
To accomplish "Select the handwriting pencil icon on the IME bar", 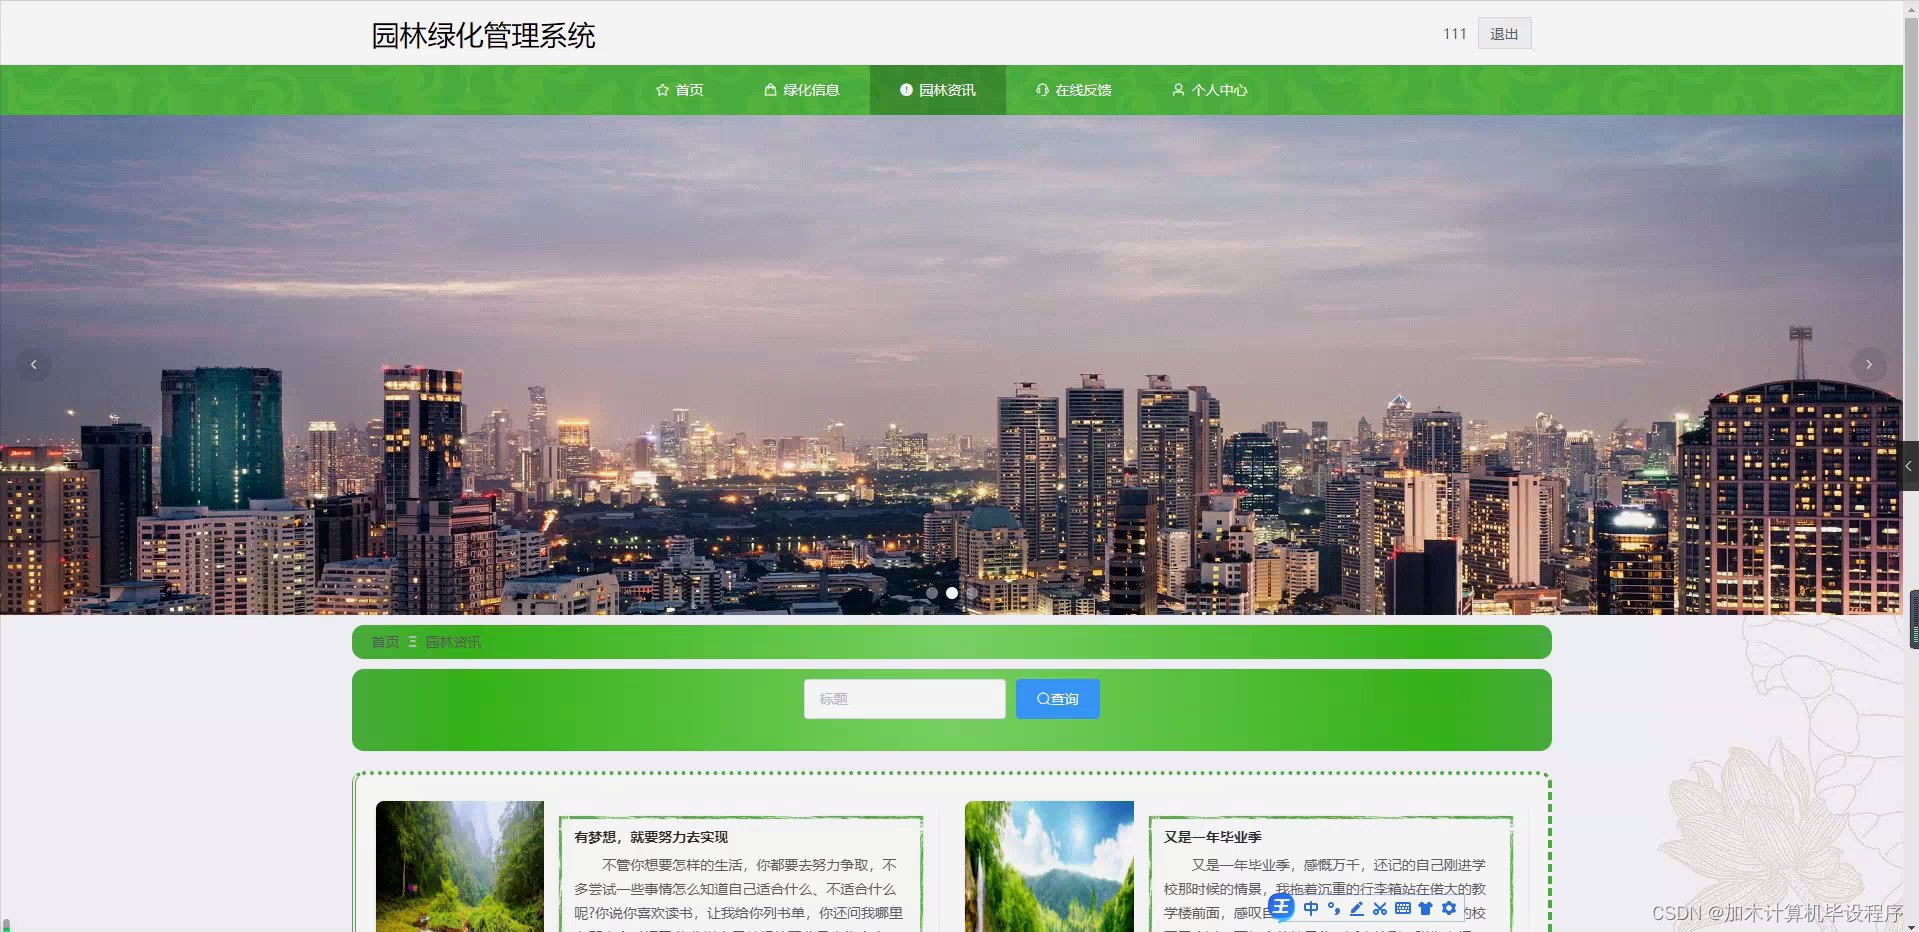I will tap(1357, 908).
